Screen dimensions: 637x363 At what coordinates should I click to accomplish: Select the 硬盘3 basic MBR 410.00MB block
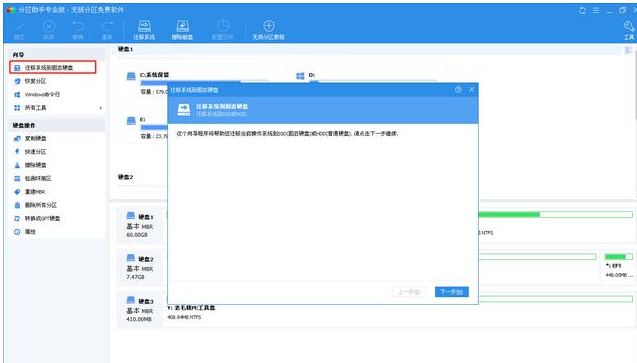pyautogui.click(x=140, y=310)
